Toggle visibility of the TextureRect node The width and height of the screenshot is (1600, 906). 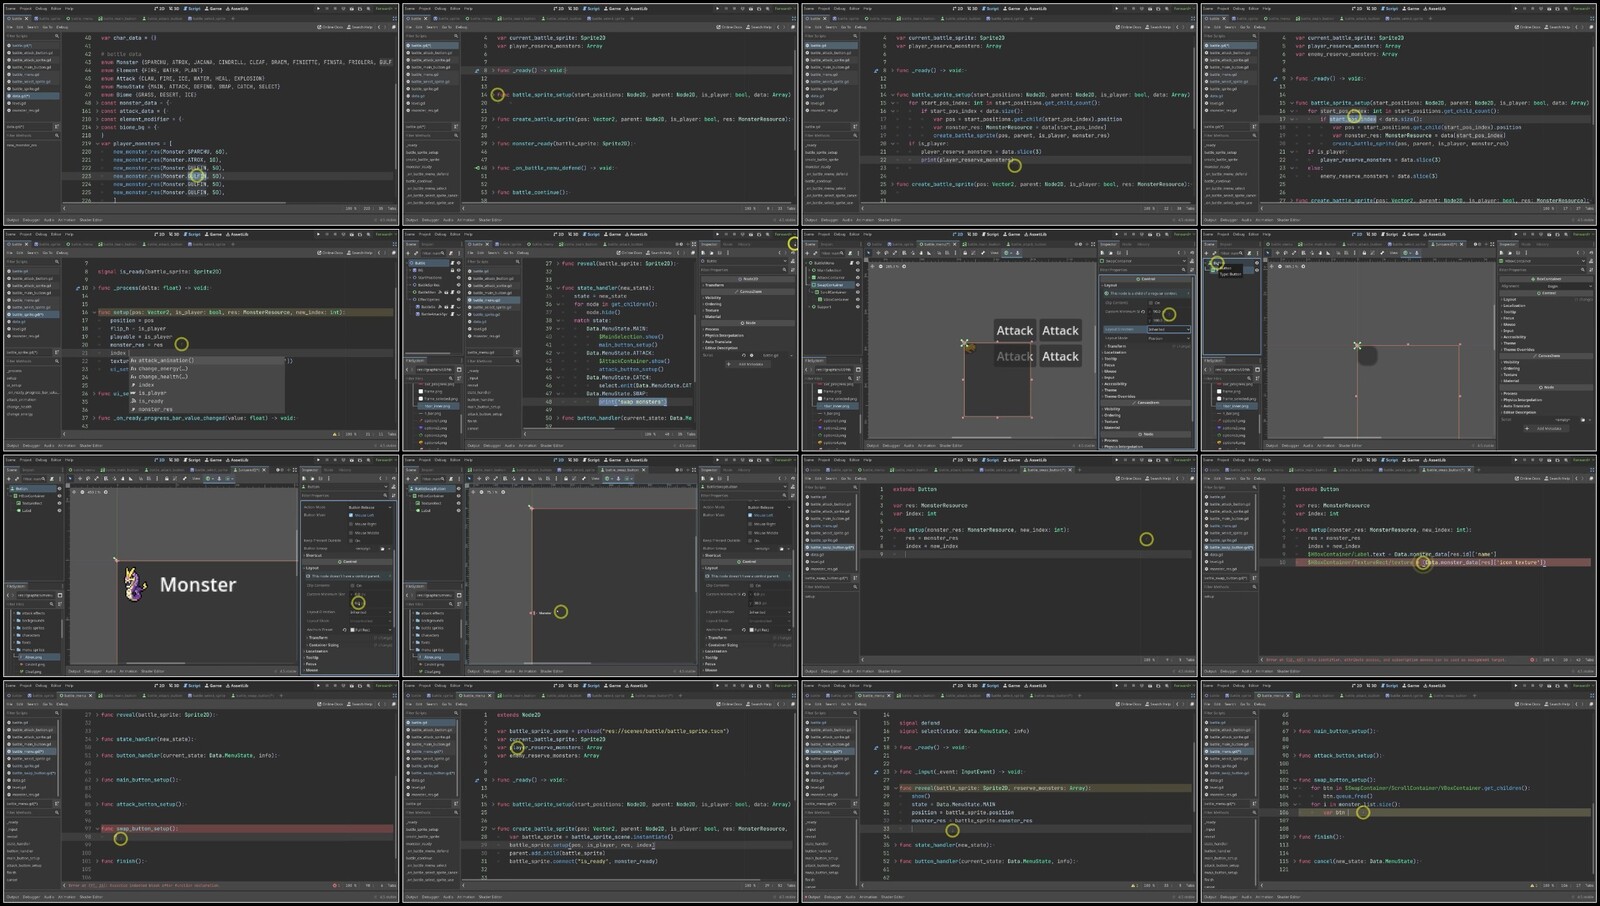pyautogui.click(x=59, y=503)
